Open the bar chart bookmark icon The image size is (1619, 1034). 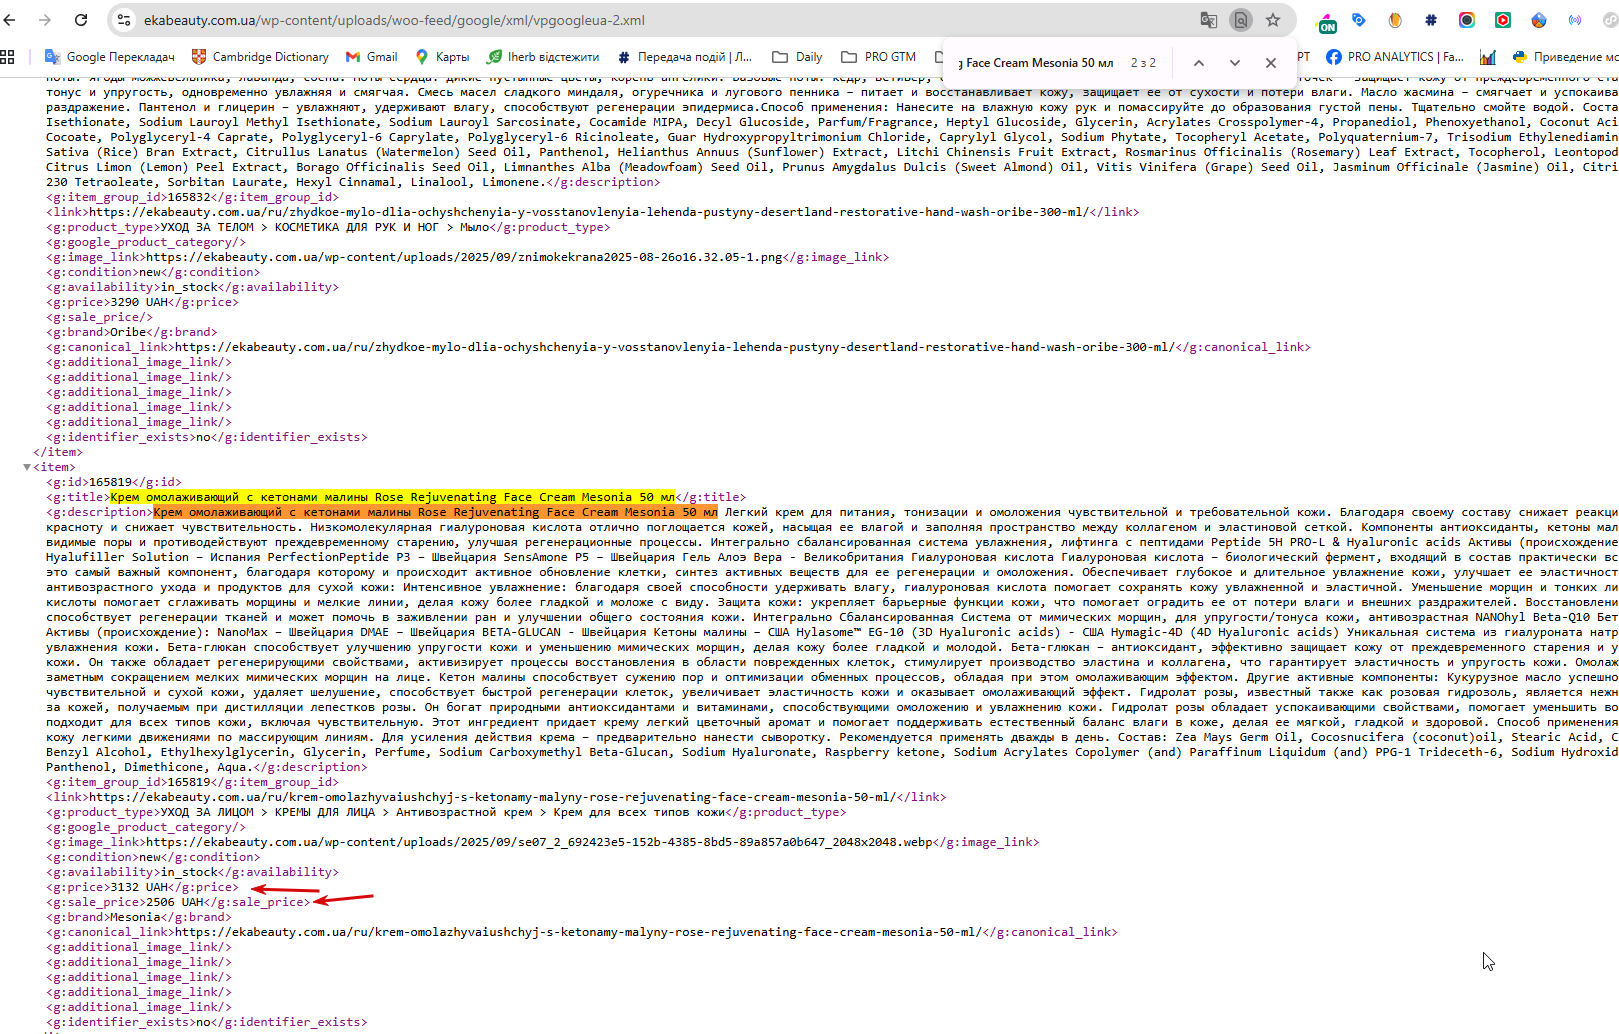1488,57
